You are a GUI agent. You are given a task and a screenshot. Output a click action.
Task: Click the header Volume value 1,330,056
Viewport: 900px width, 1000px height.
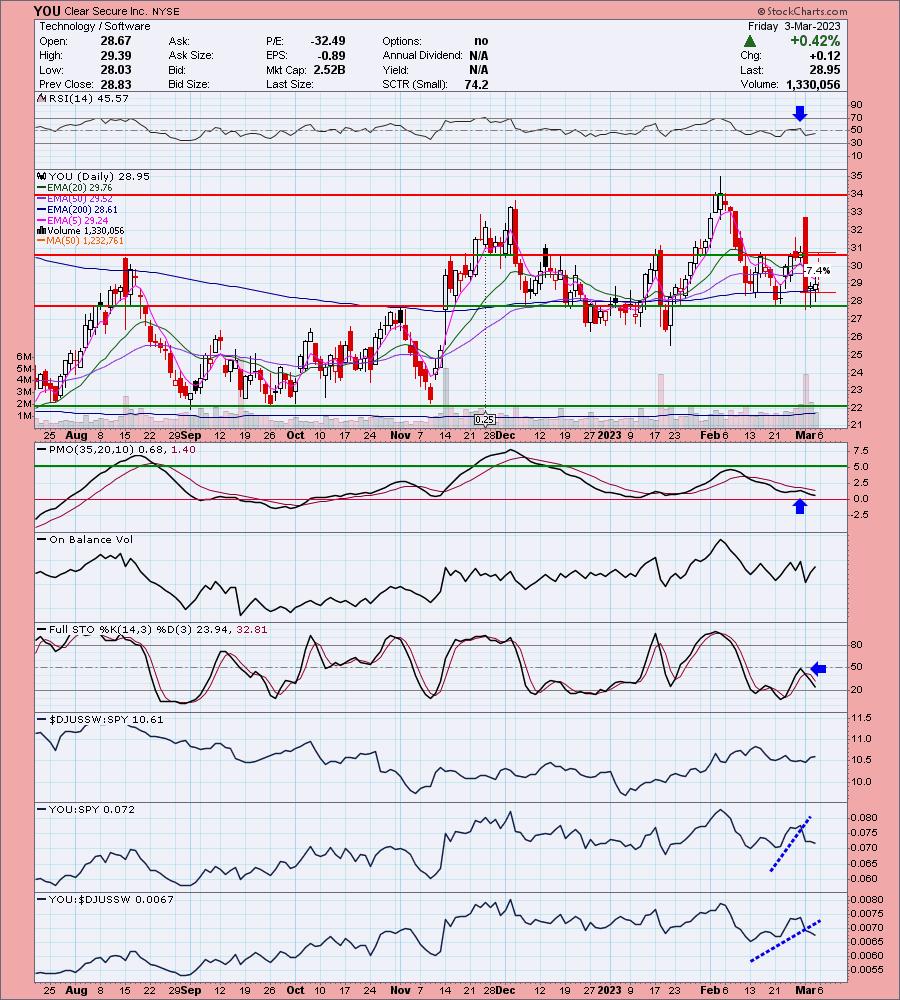point(813,84)
